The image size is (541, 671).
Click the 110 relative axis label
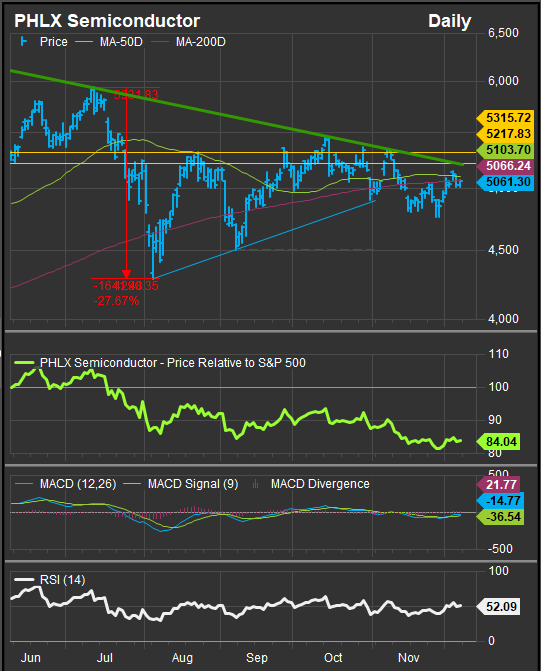[498, 354]
